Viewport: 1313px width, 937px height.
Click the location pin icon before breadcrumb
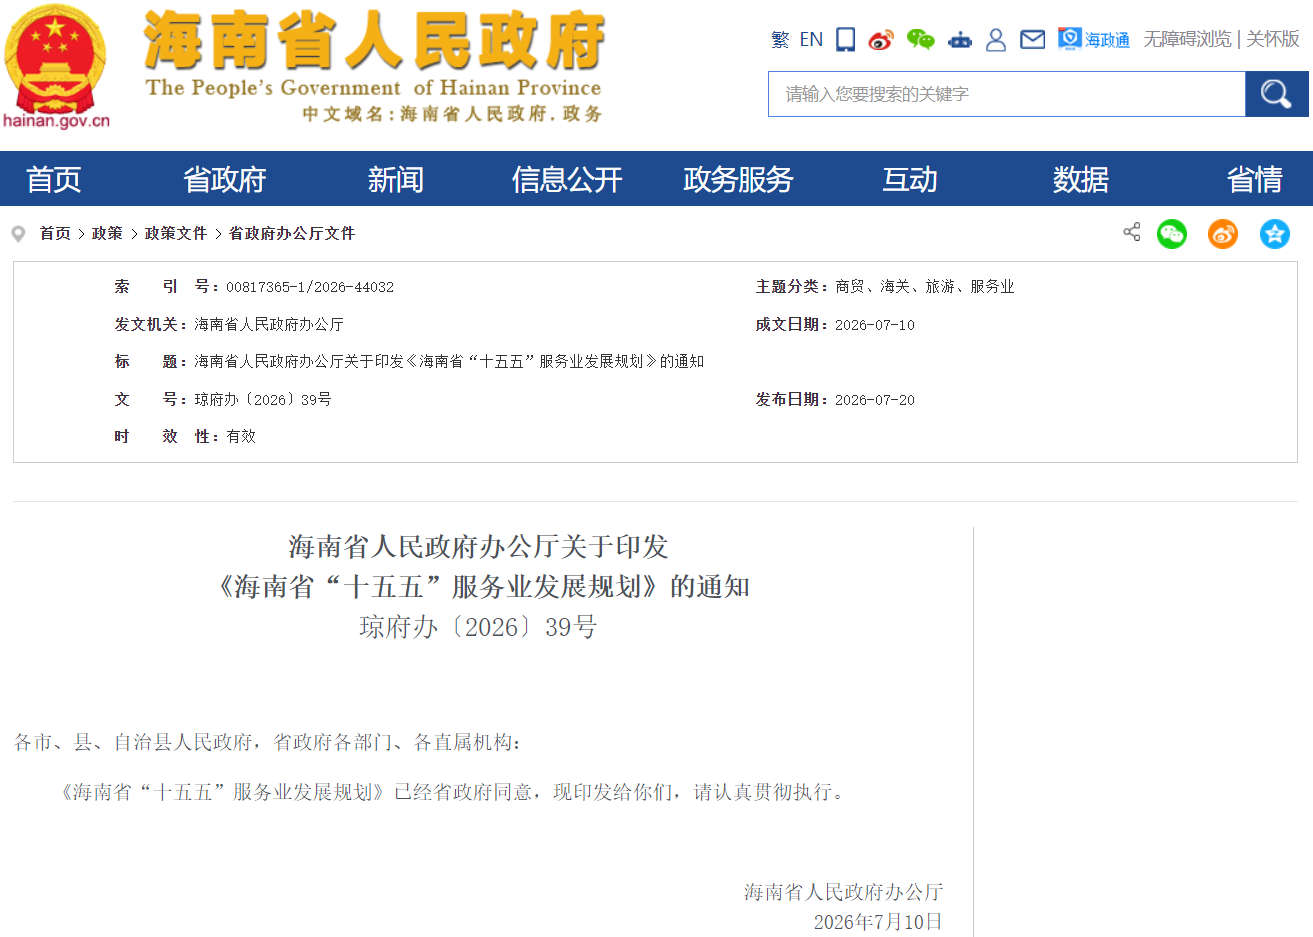(18, 234)
